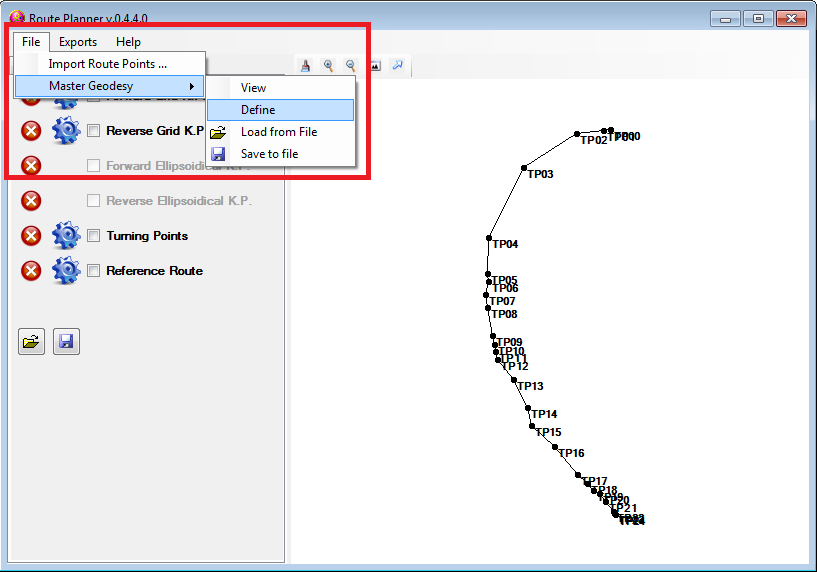This screenshot has width=817, height=572.
Task: Click the TP14 point on route map
Action: point(528,408)
